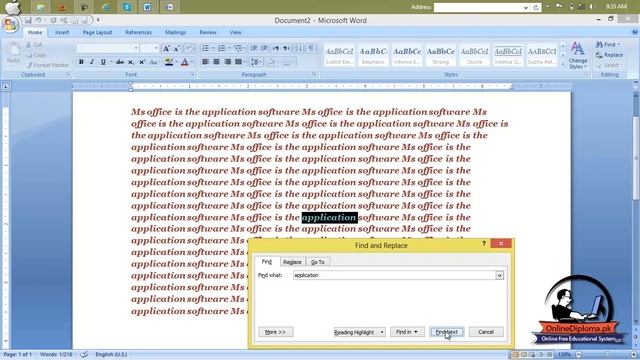Expand the Find what history dropdown
Viewport: 640px width, 360px height.
499,276
